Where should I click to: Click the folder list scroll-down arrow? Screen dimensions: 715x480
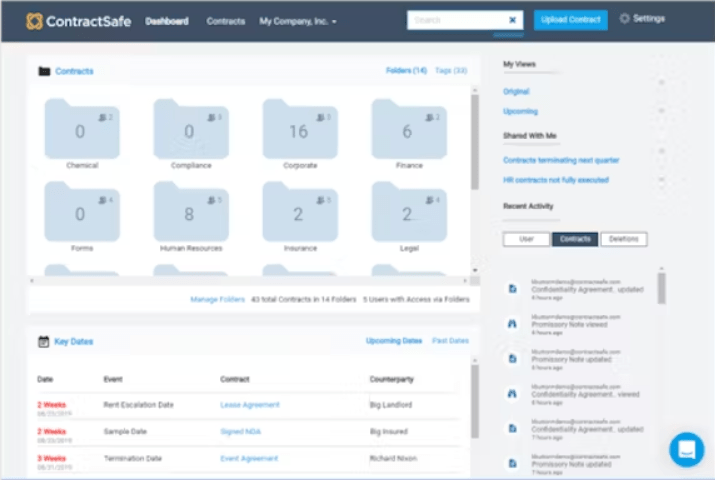click(475, 270)
